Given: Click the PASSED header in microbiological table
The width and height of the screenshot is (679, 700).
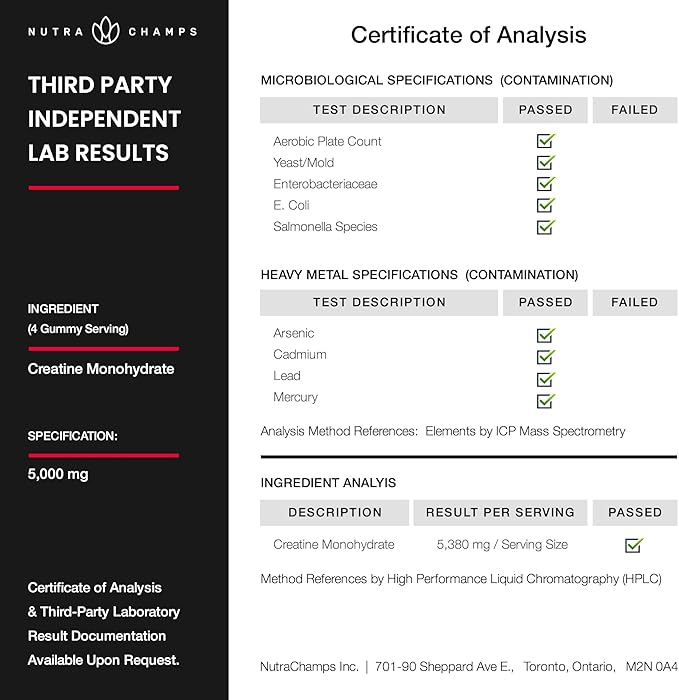Looking at the screenshot, I should [x=545, y=110].
